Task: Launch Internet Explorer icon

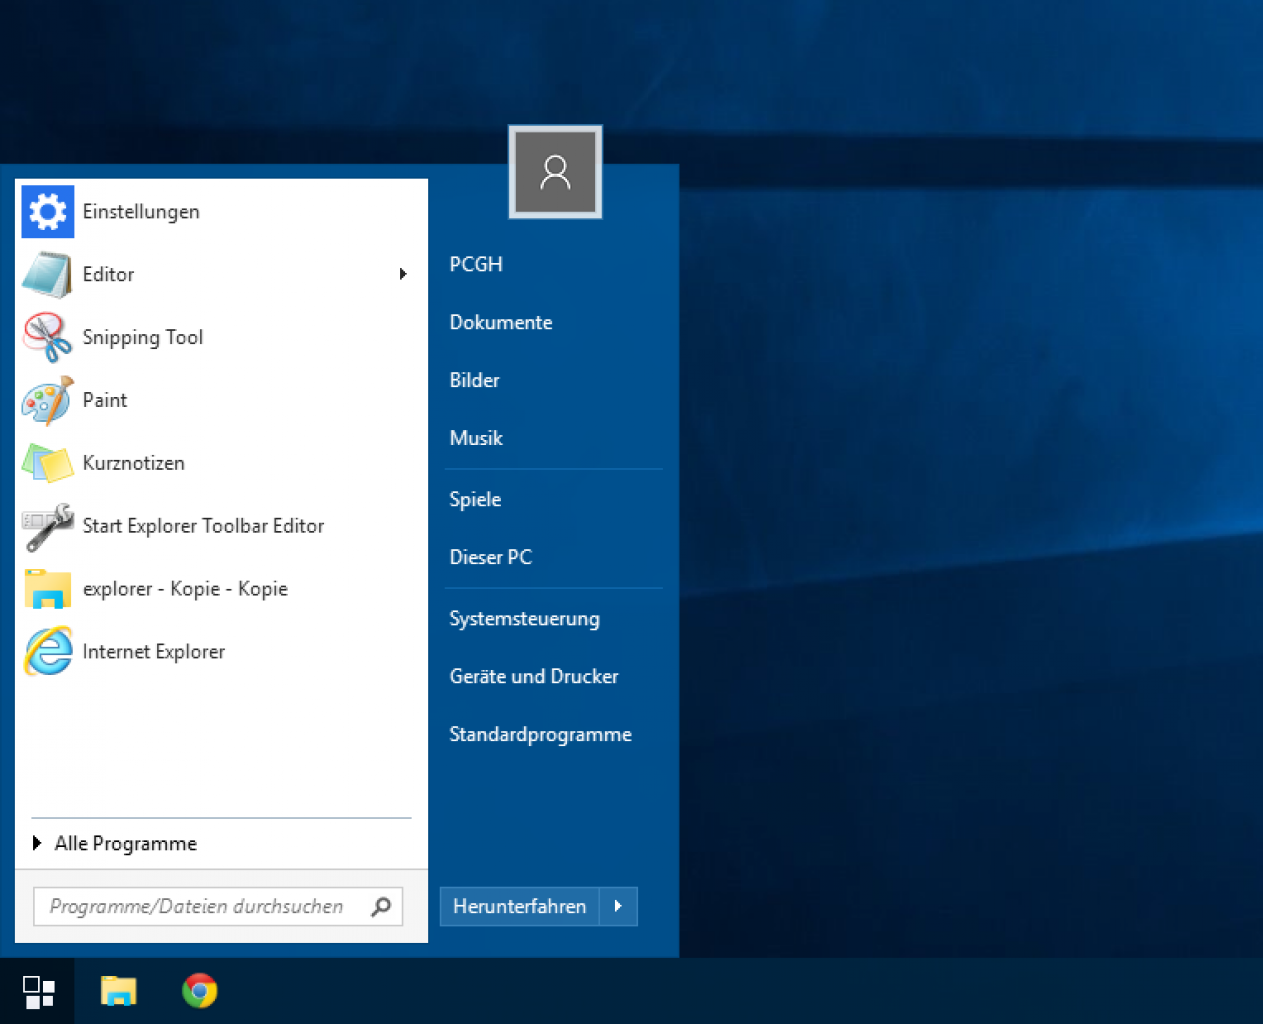Action: tap(47, 652)
